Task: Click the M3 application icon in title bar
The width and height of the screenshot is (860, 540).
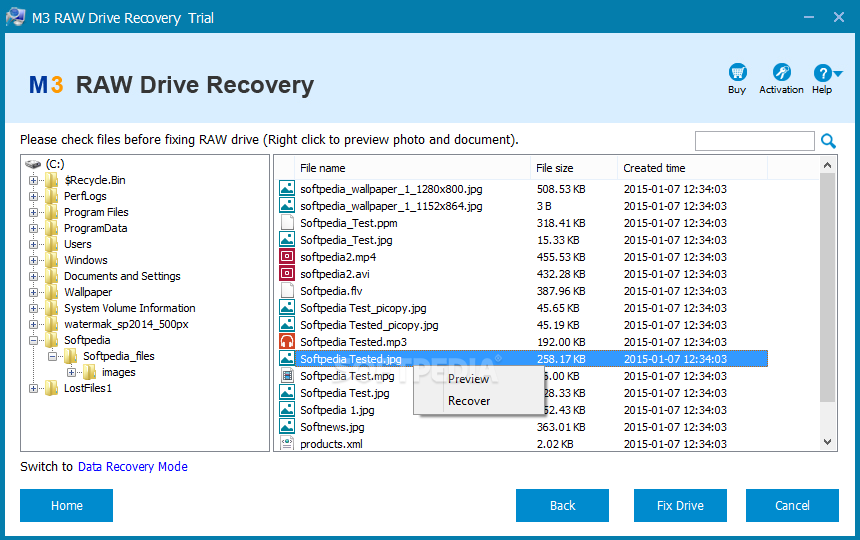Action: tap(15, 17)
